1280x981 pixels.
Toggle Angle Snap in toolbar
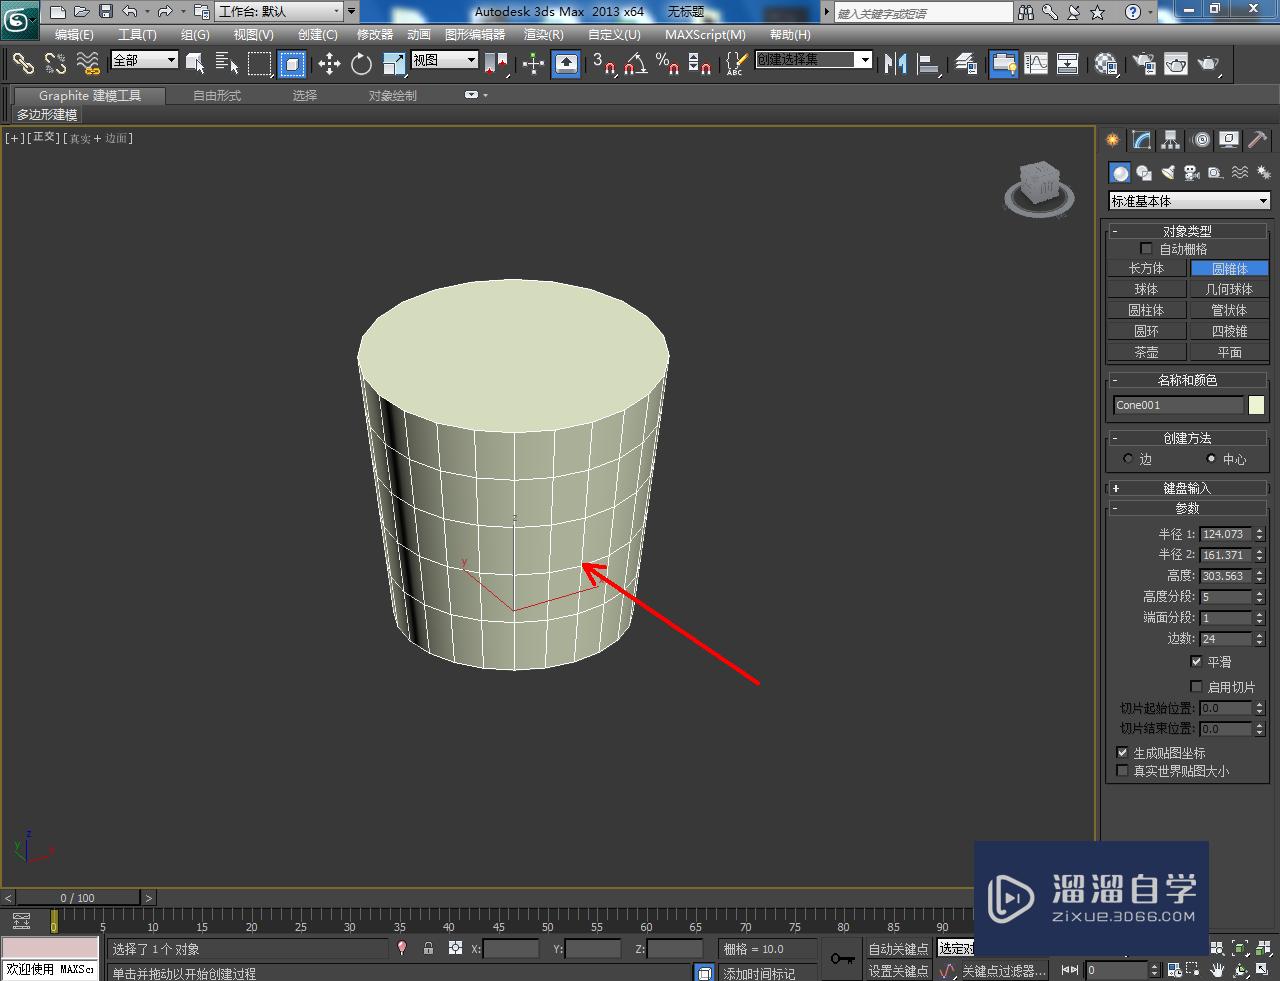tap(635, 64)
